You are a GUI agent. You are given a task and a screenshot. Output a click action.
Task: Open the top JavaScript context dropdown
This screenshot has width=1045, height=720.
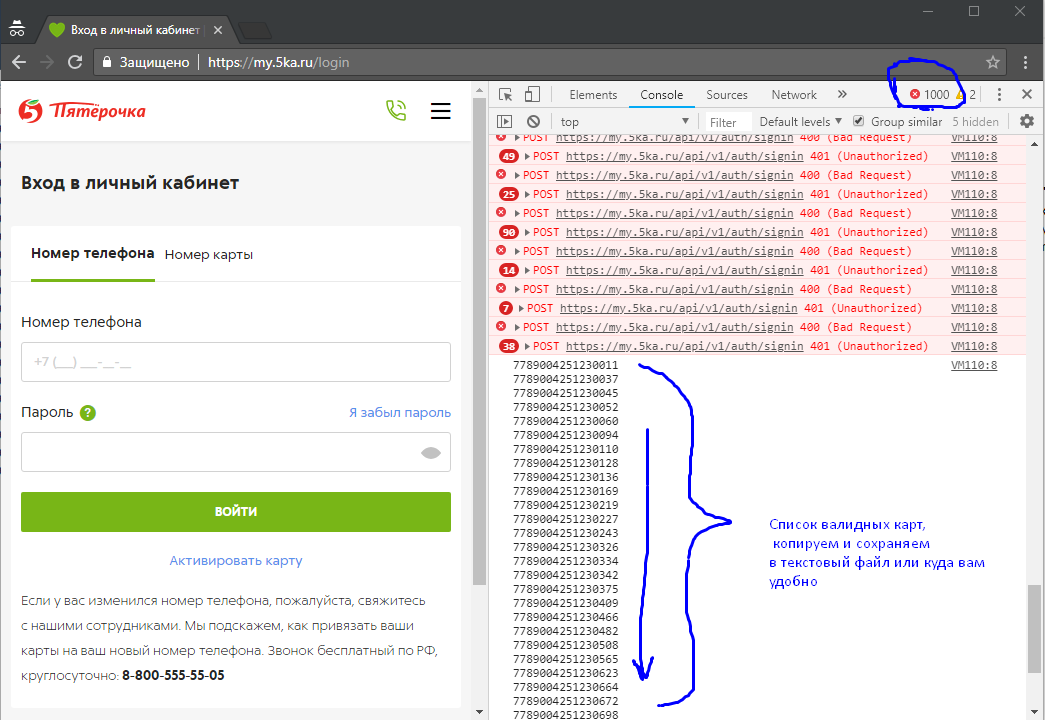coord(624,121)
